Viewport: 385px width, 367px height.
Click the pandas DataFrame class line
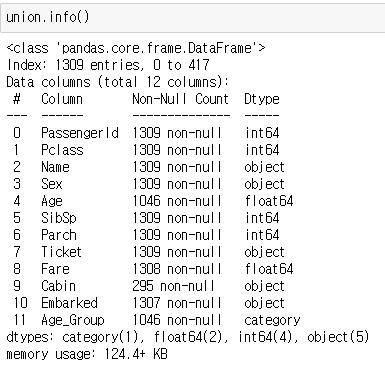click(136, 48)
